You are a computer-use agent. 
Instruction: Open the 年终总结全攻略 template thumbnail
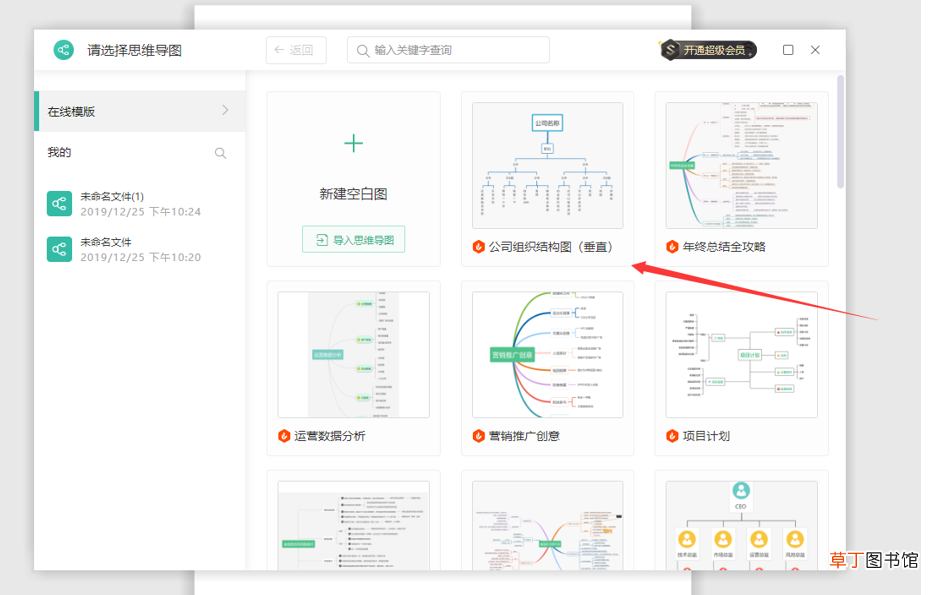(742, 165)
